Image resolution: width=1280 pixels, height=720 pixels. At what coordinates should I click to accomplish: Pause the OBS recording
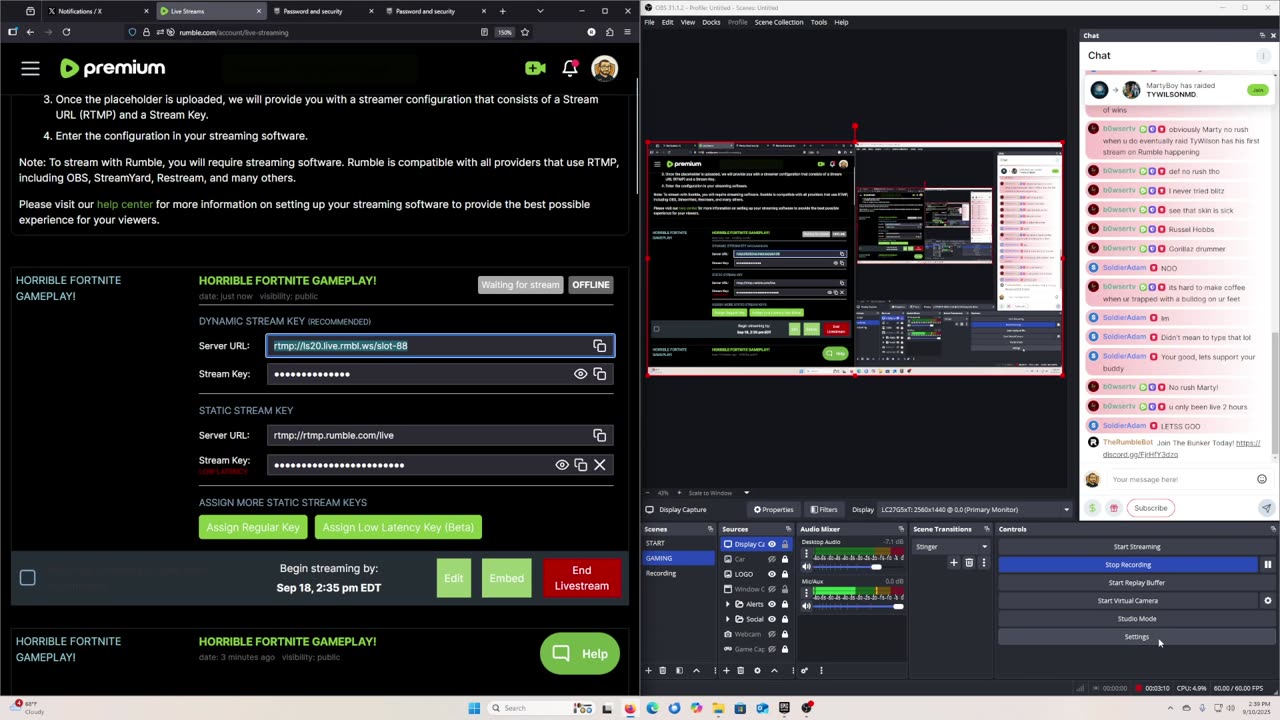(1267, 565)
